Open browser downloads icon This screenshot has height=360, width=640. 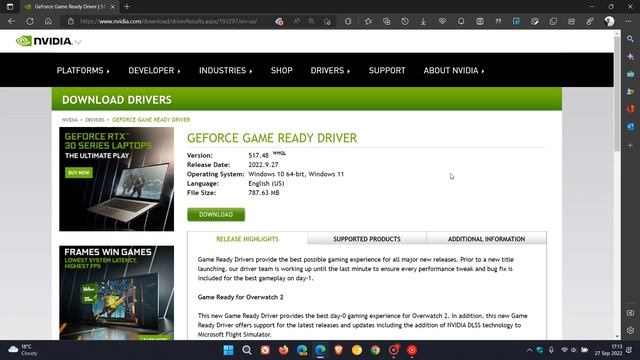tap(423, 21)
